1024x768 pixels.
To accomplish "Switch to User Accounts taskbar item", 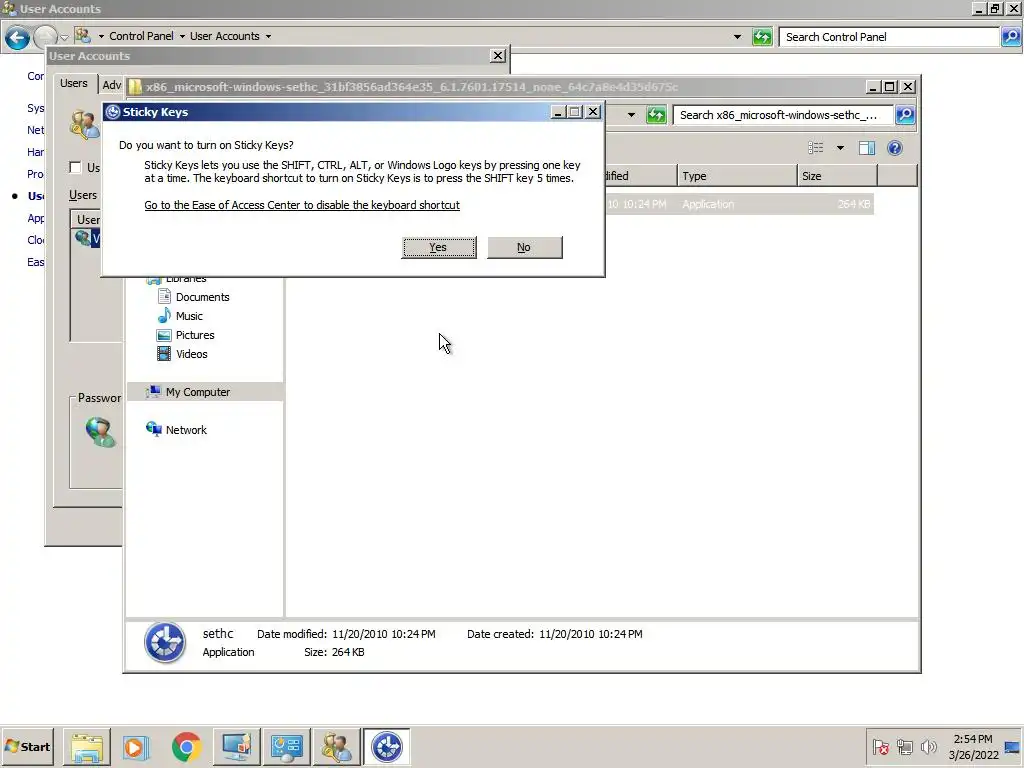I will (336, 747).
